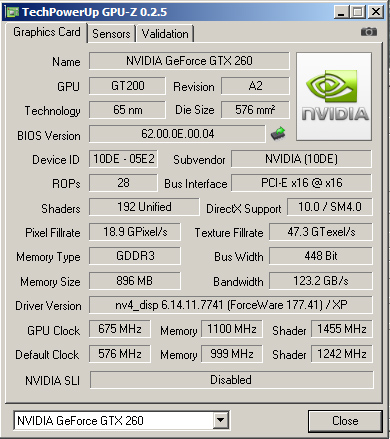Open the GPU selection dropdown arrow
This screenshot has height=439, width=390.
point(220,421)
